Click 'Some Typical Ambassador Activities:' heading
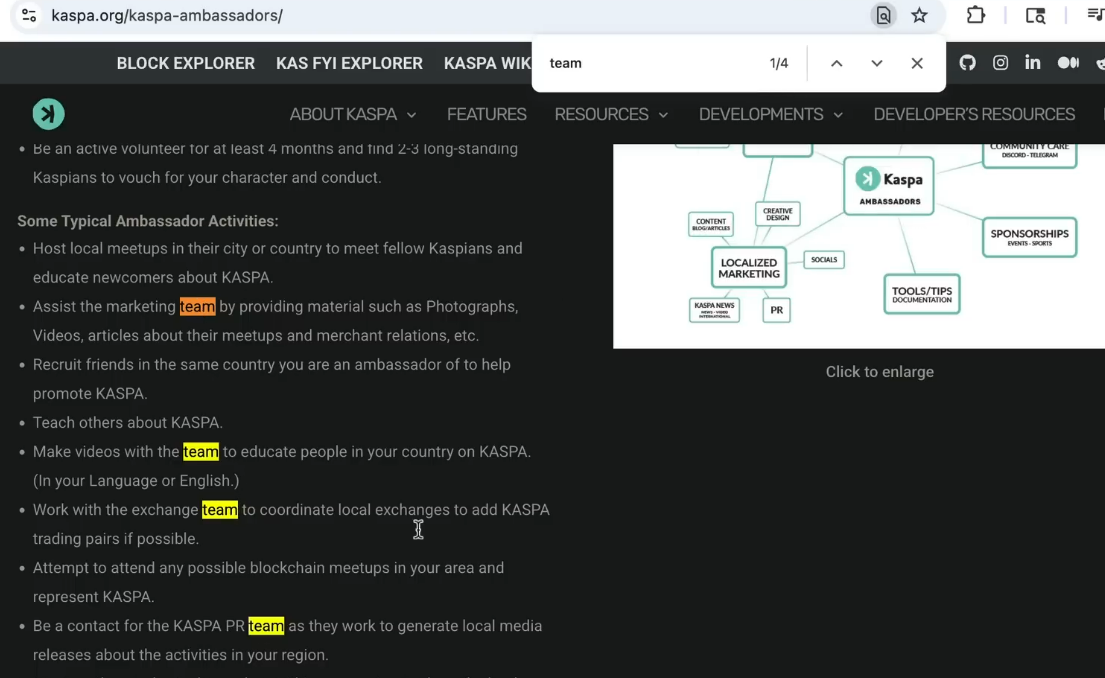This screenshot has height=678, width=1105. pyautogui.click(x=147, y=221)
